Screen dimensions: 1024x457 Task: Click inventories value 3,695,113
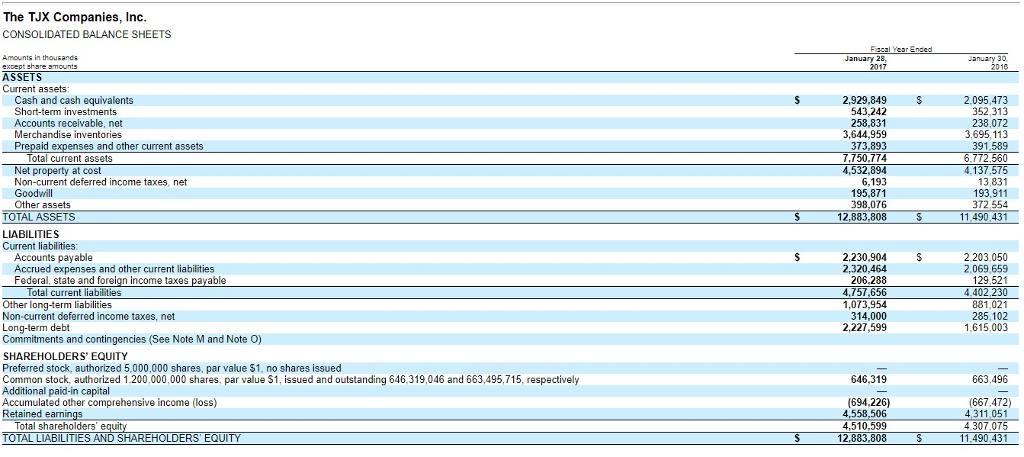coord(986,135)
